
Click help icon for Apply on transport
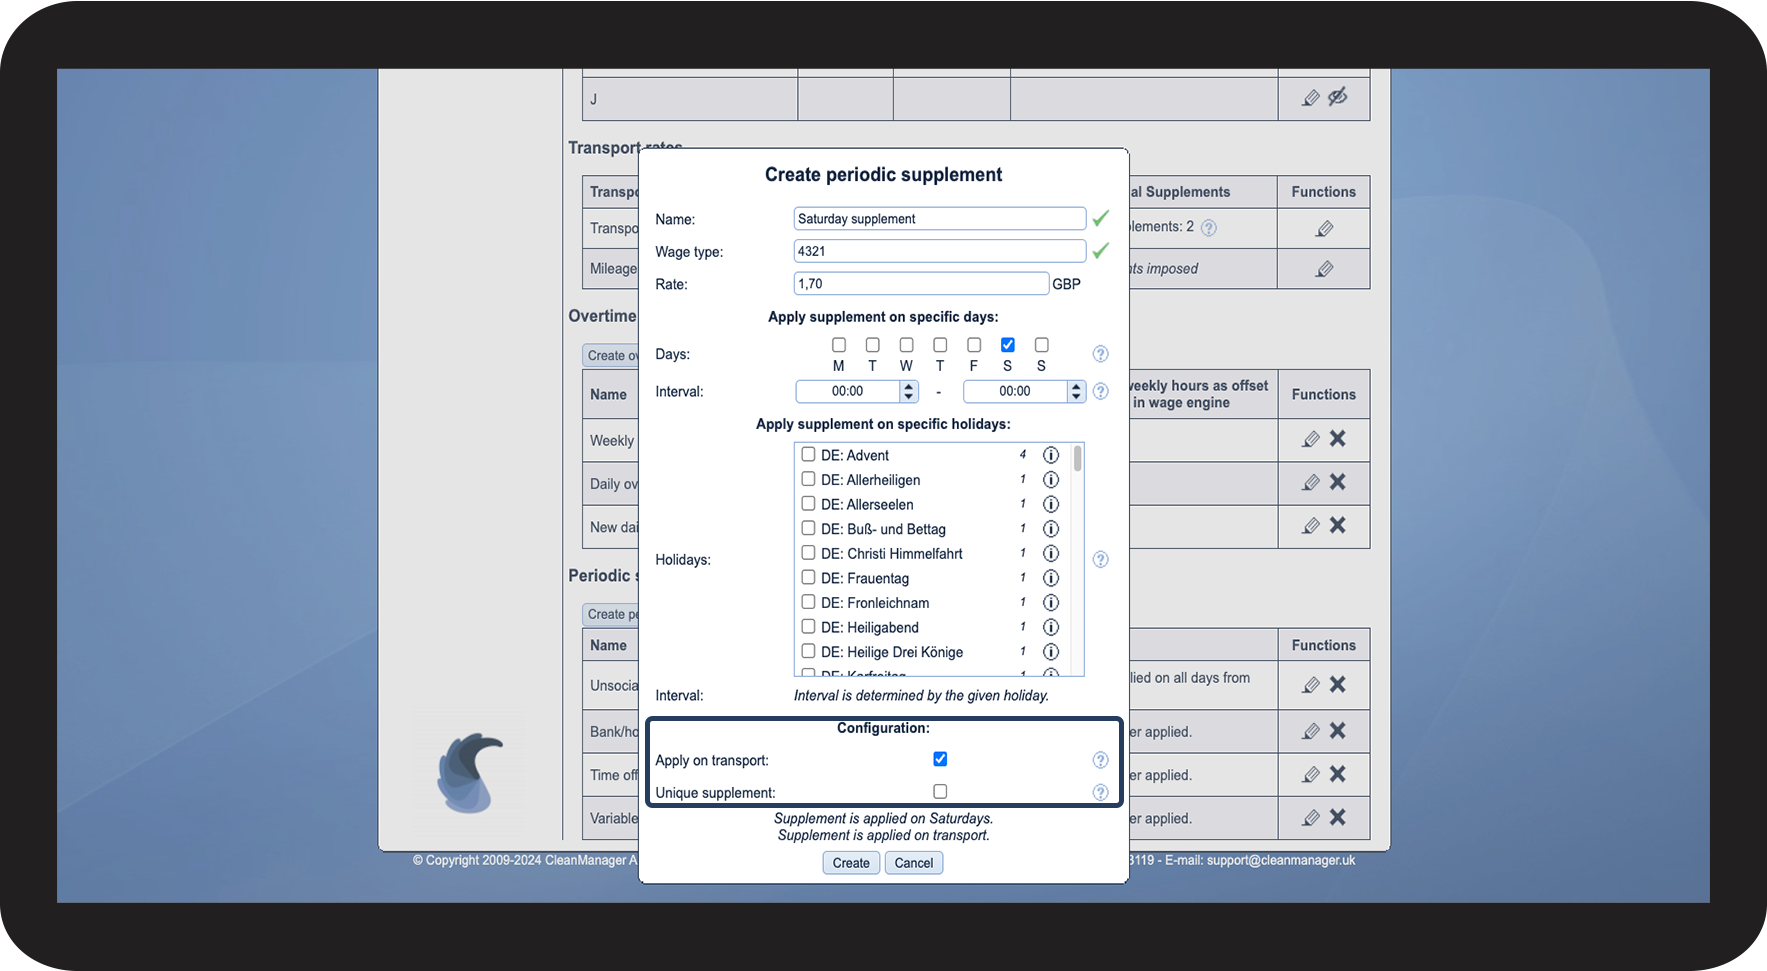tap(1100, 760)
